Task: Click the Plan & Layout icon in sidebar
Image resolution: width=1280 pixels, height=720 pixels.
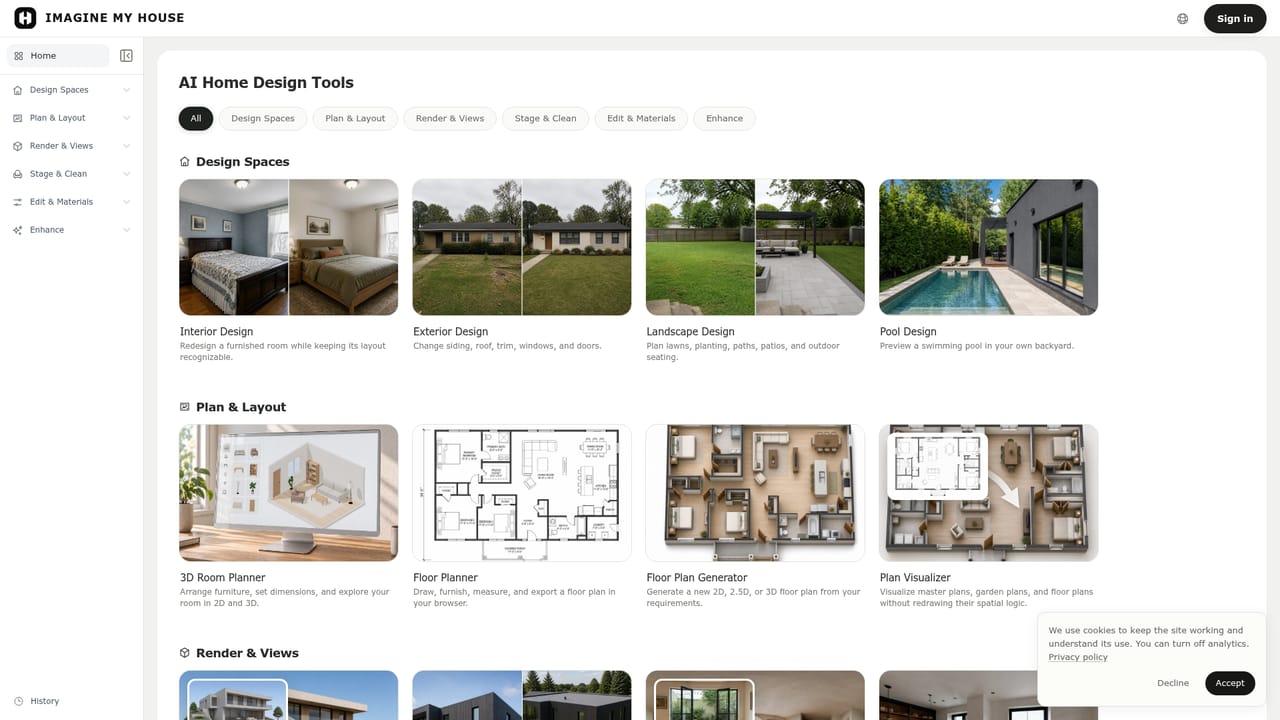Action: click(x=18, y=118)
